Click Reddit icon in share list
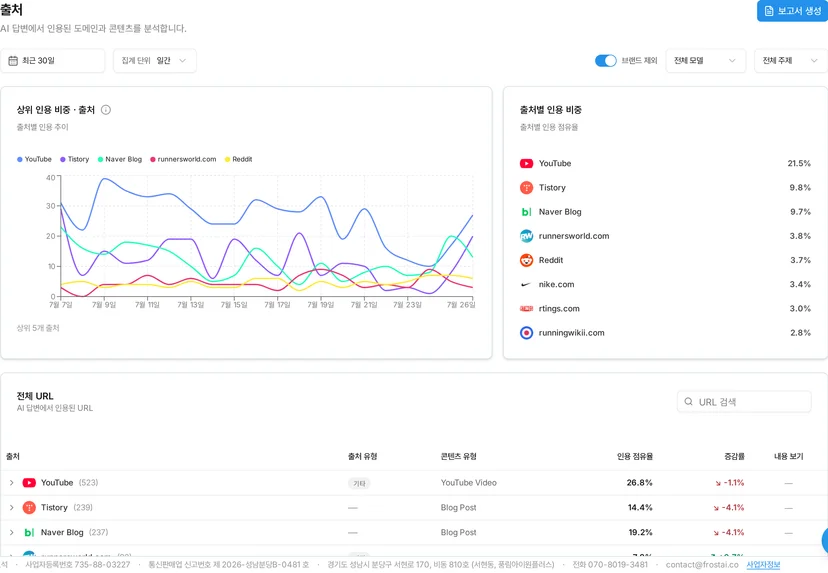The image size is (828, 573). pyautogui.click(x=526, y=260)
